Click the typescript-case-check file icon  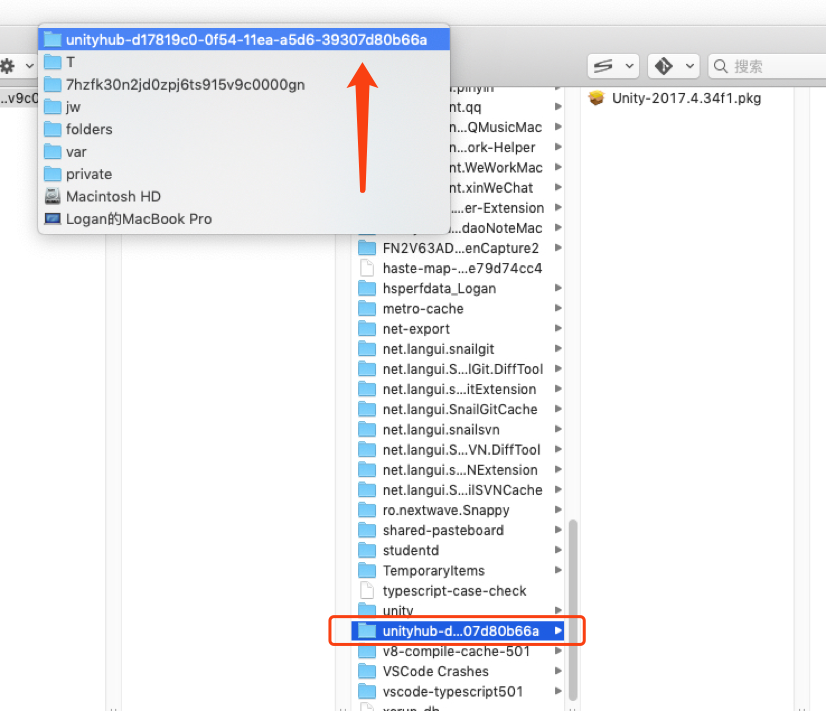click(x=367, y=591)
